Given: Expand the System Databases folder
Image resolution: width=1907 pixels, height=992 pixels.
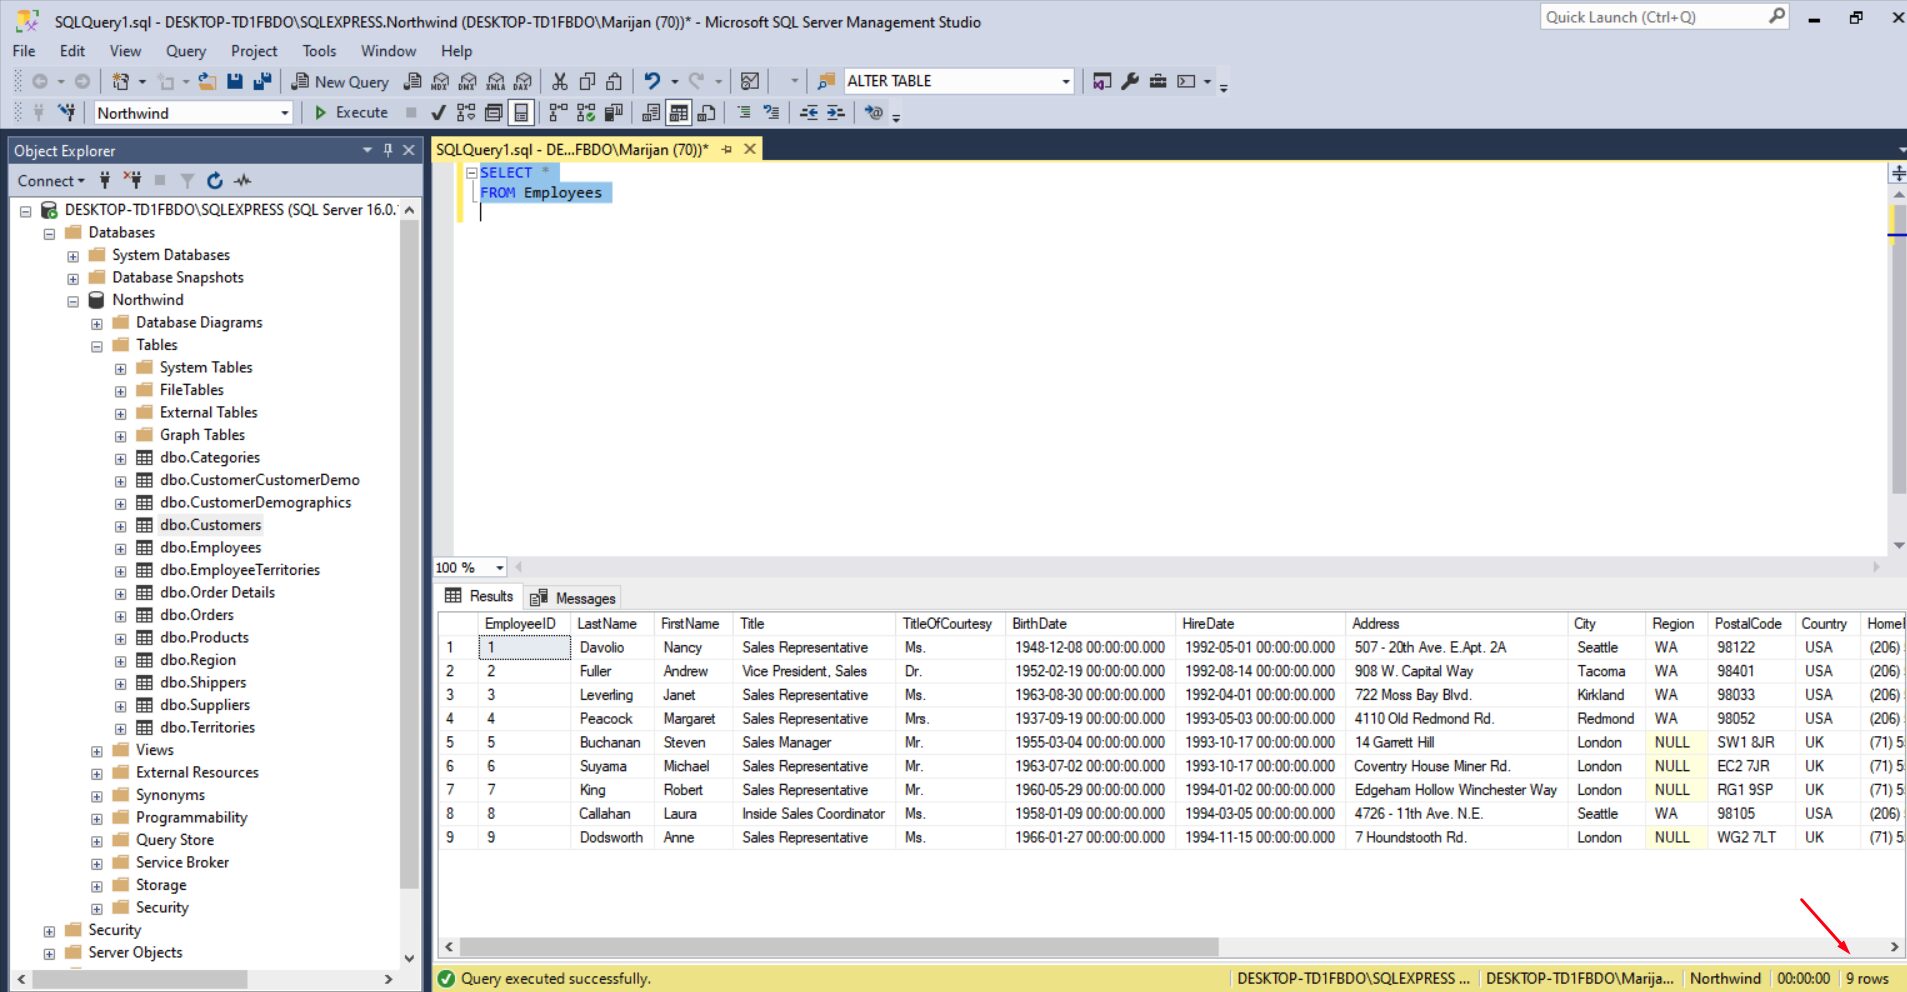Looking at the screenshot, I should pyautogui.click(x=73, y=256).
